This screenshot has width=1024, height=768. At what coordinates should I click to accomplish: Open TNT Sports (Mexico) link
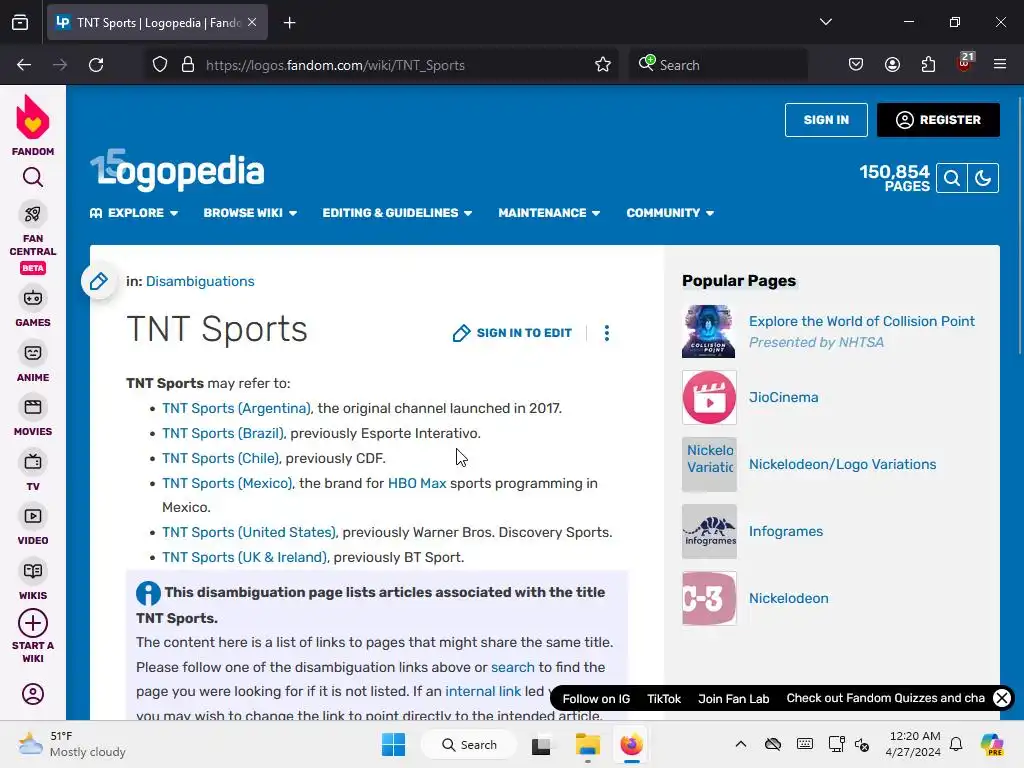point(227,483)
